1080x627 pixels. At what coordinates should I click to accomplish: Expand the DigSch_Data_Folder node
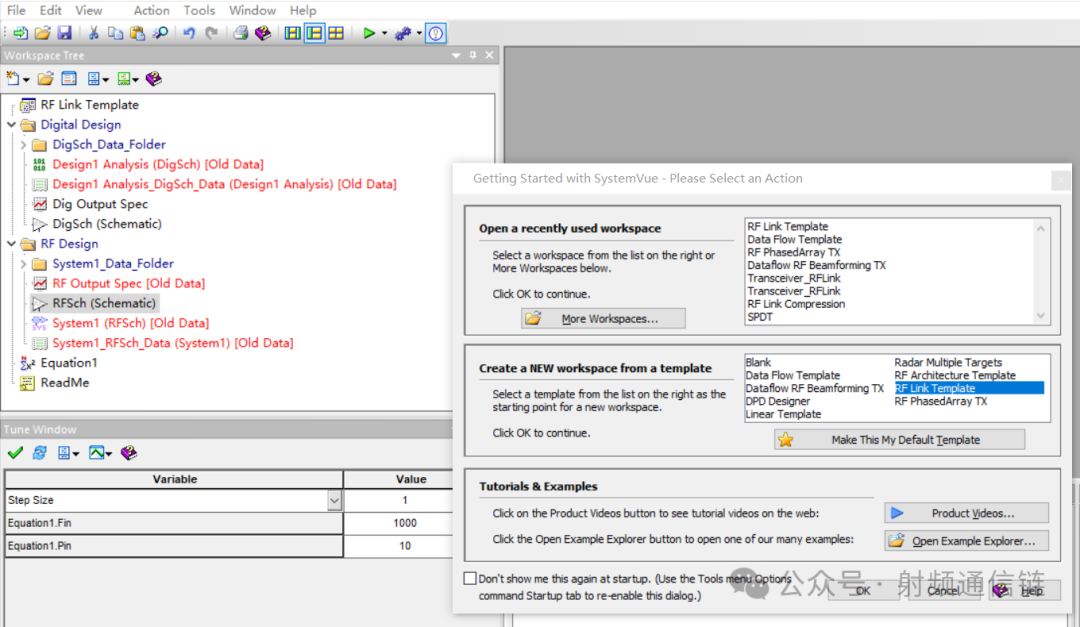[23, 145]
